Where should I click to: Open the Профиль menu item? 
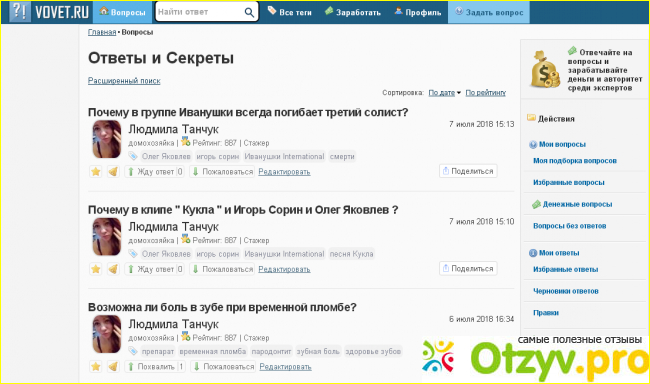tap(418, 12)
